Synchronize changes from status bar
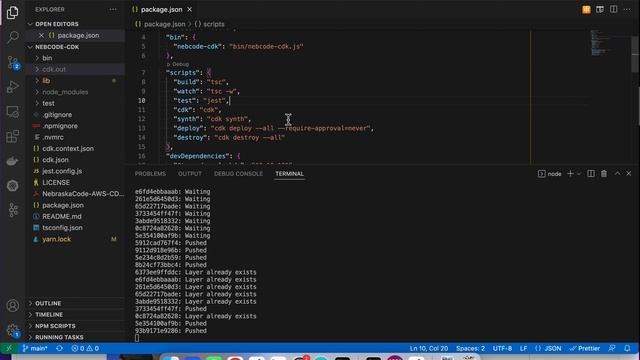This screenshot has width=640, height=360. tap(60, 348)
